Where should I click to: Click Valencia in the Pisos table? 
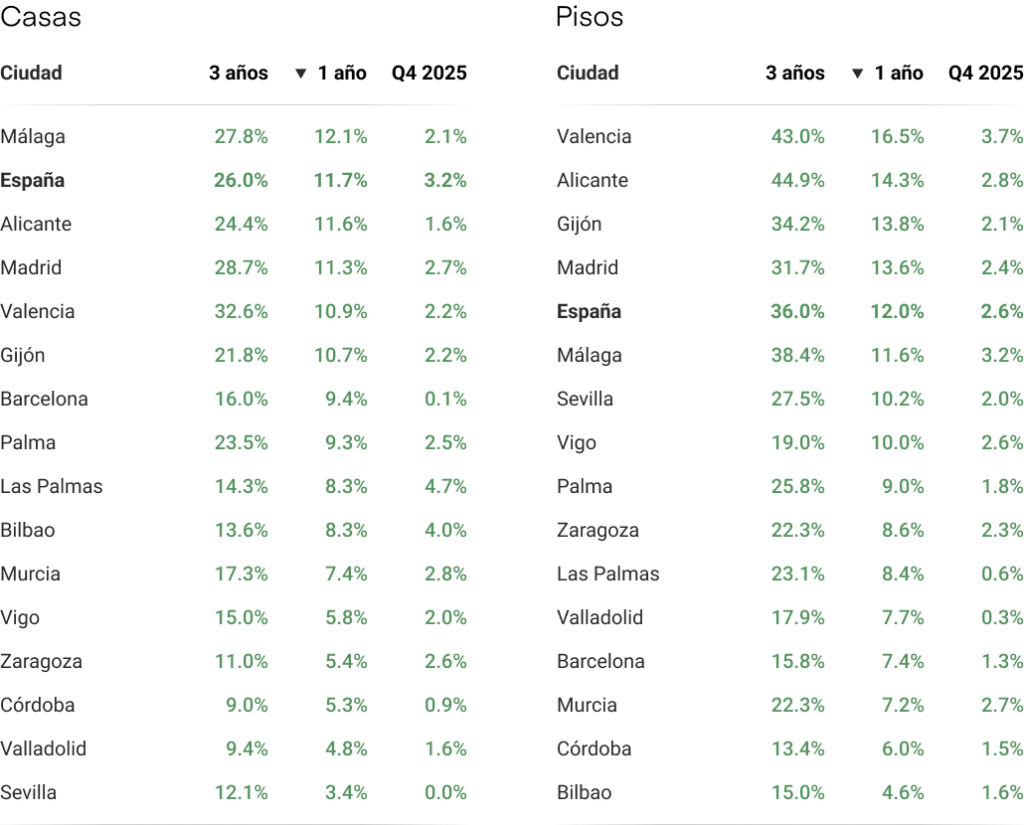click(x=594, y=137)
